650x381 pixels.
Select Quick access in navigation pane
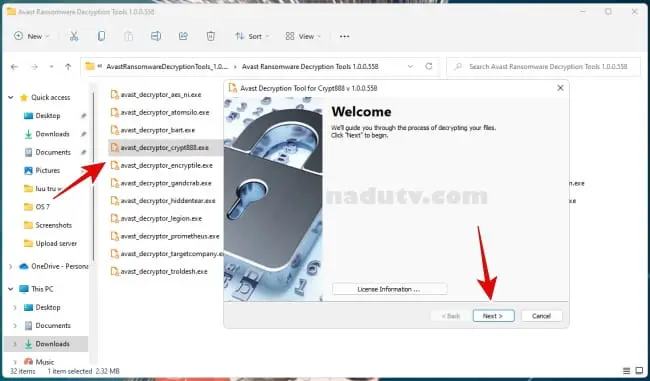(x=51, y=97)
